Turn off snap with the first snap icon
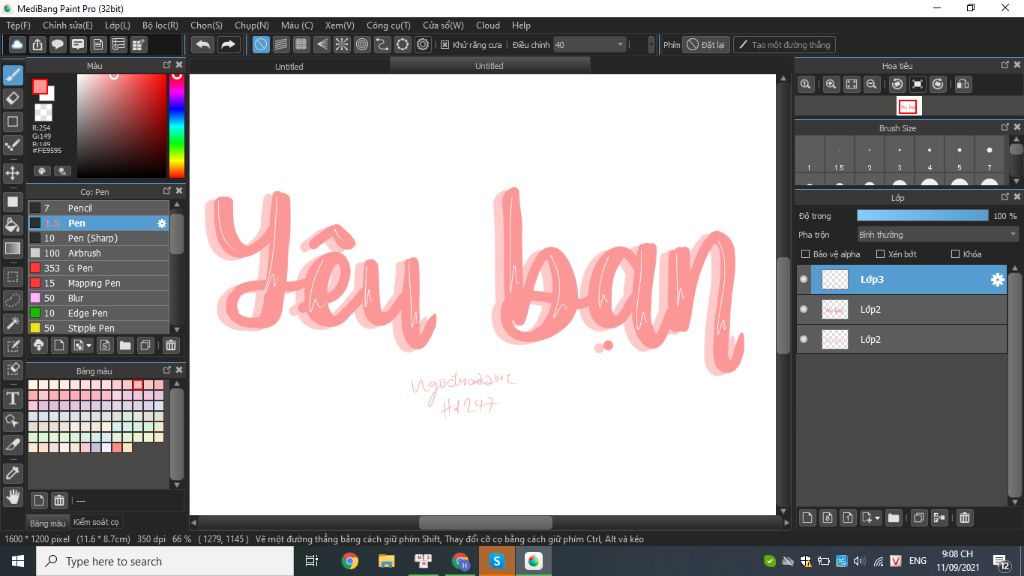The image size is (1024, 576). pos(261,44)
